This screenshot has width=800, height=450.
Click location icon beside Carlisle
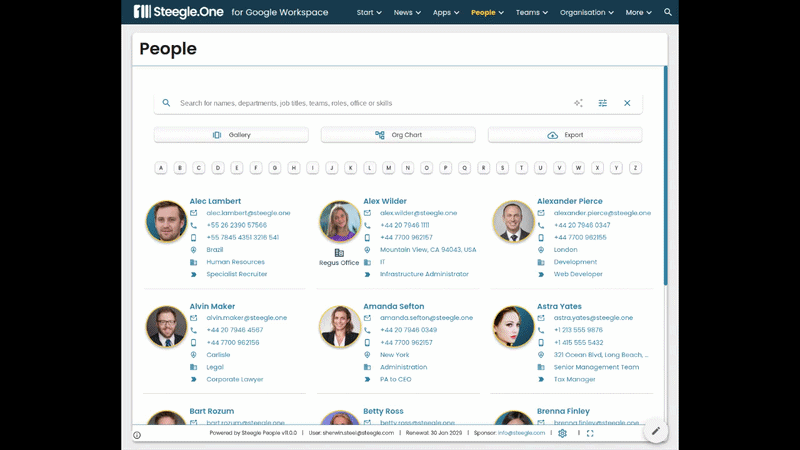point(193,355)
